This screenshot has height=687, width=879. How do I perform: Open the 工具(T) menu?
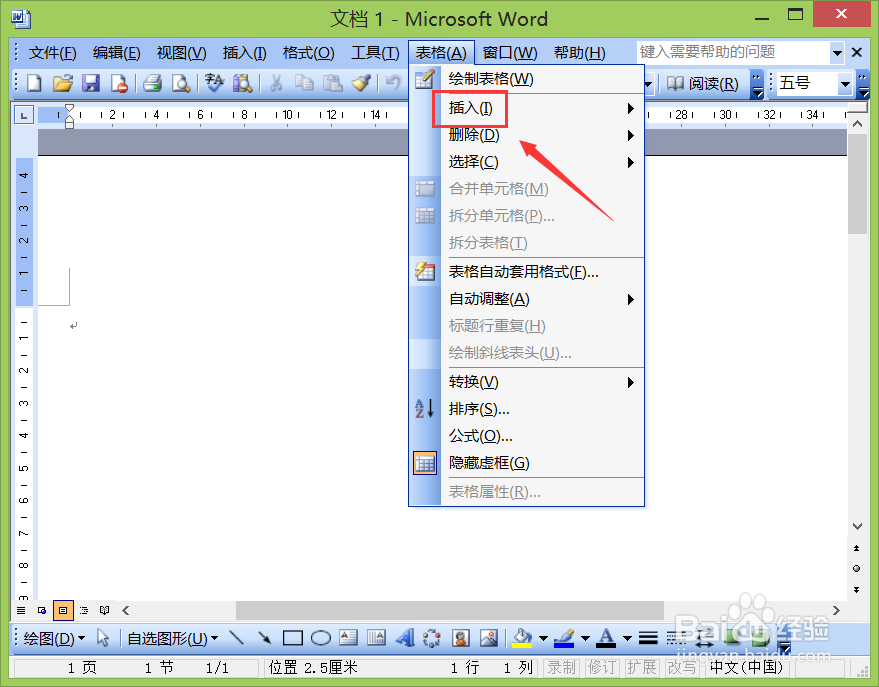point(375,53)
